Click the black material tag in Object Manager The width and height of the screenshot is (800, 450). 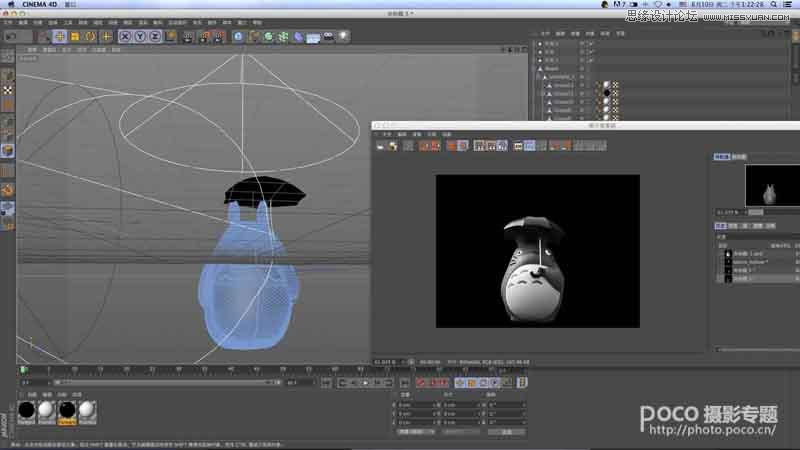point(607,93)
